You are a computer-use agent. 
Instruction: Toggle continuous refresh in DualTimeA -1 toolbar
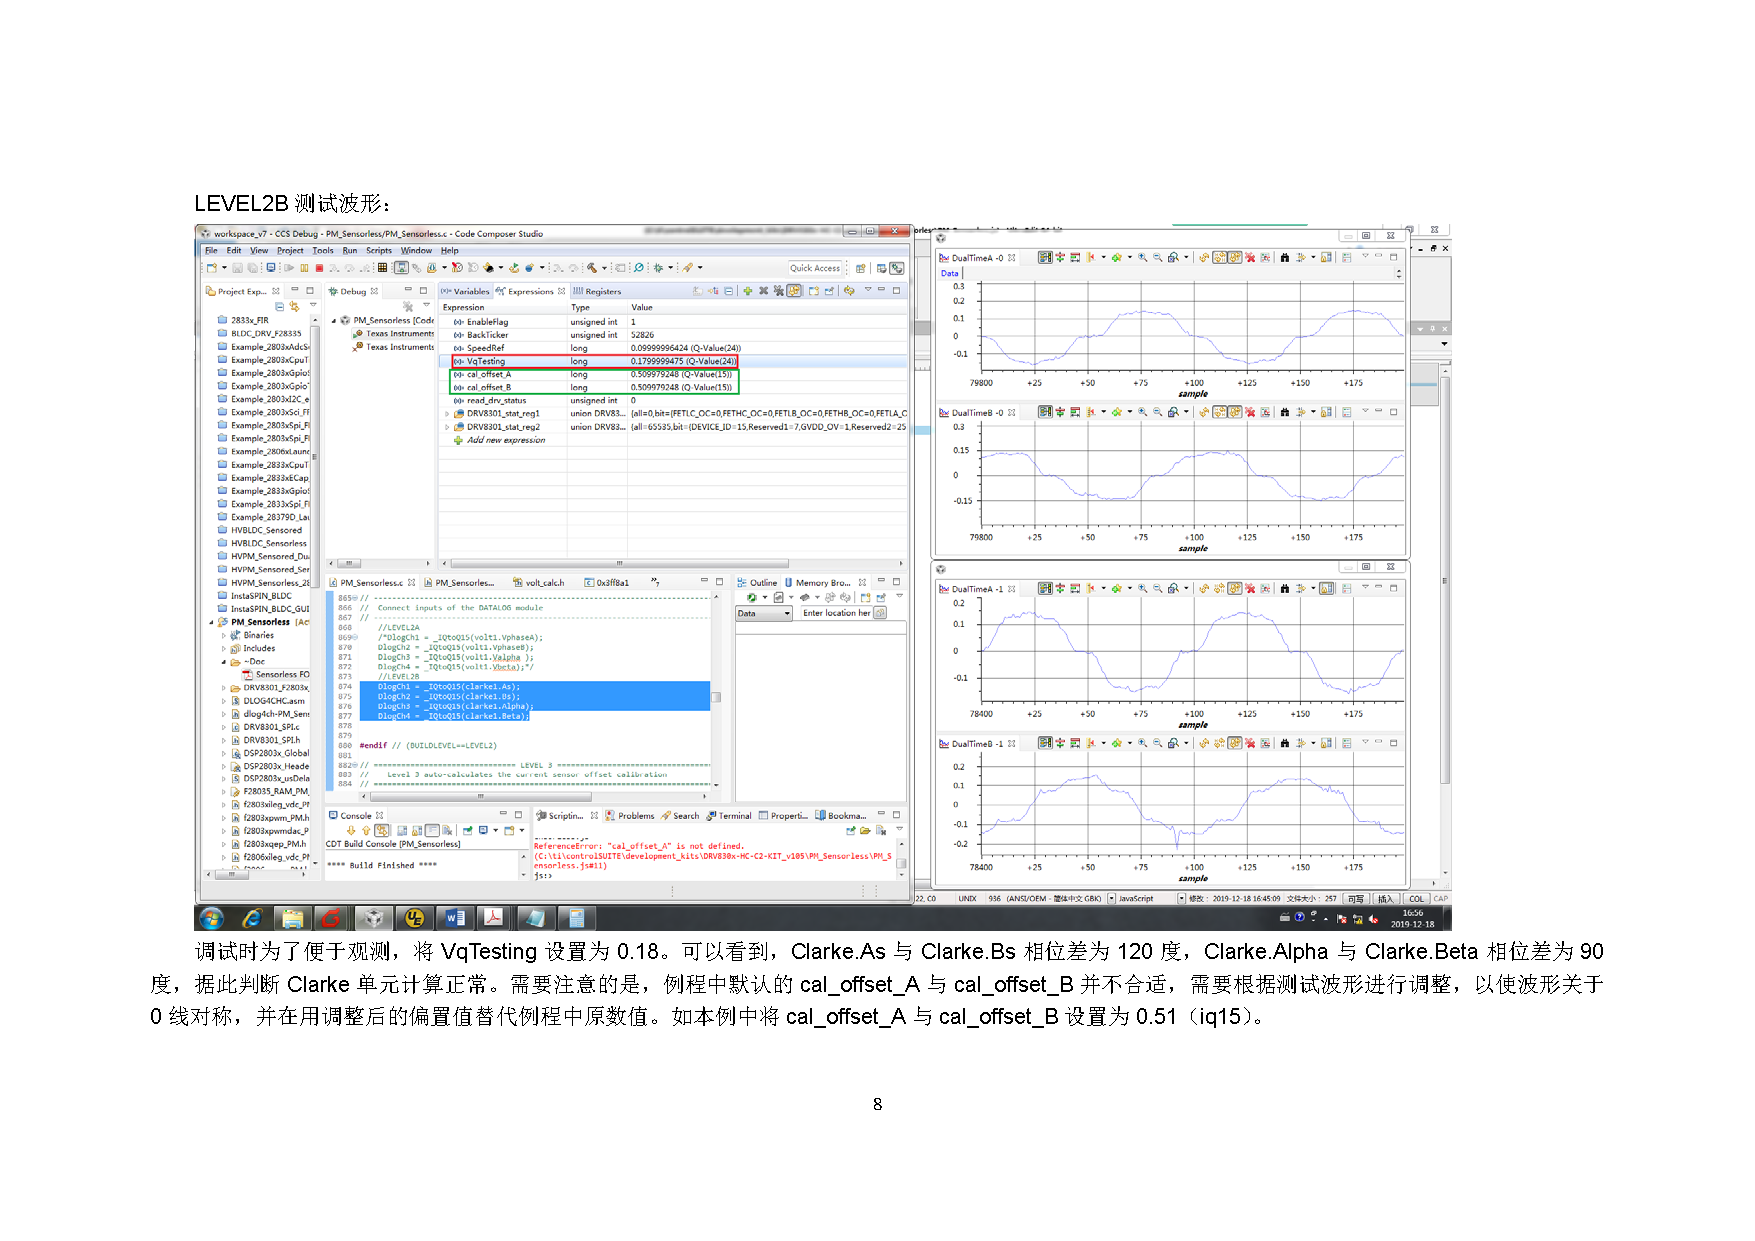(1235, 589)
